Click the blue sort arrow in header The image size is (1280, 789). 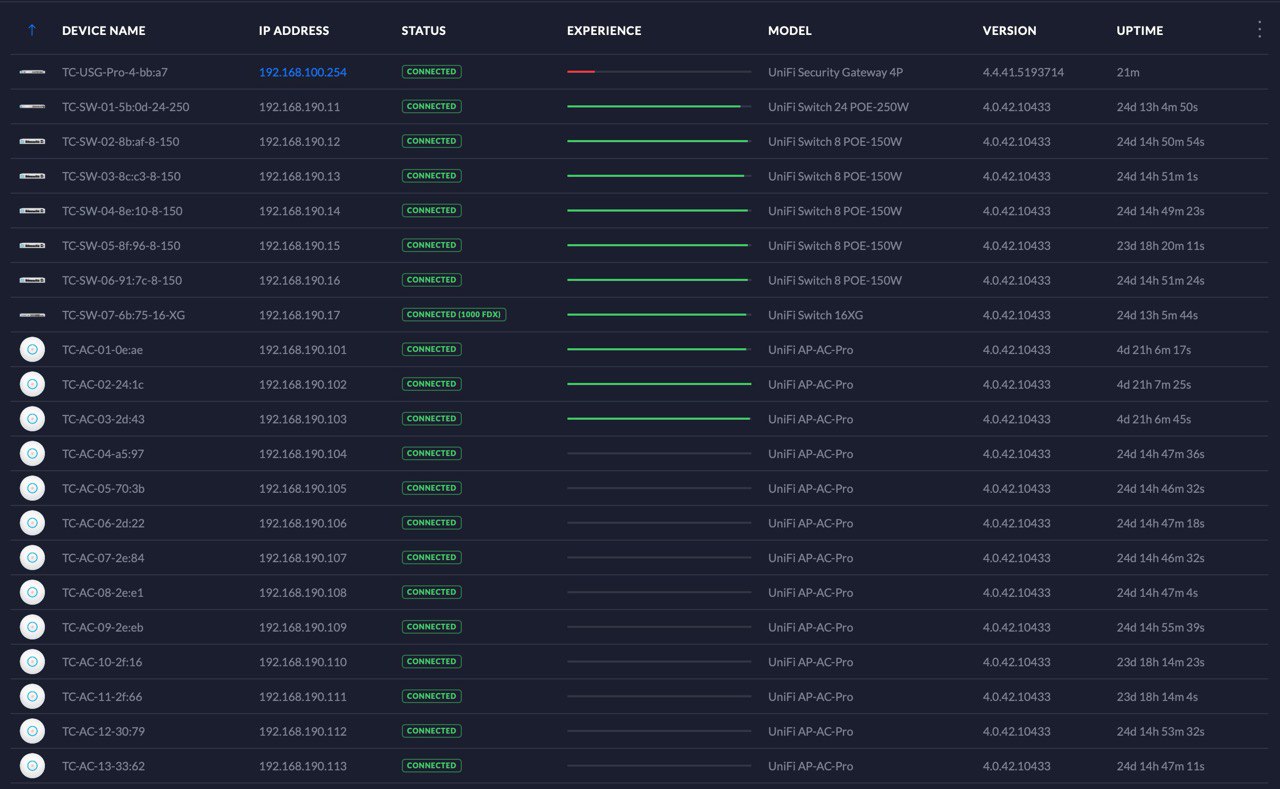pyautogui.click(x=32, y=30)
